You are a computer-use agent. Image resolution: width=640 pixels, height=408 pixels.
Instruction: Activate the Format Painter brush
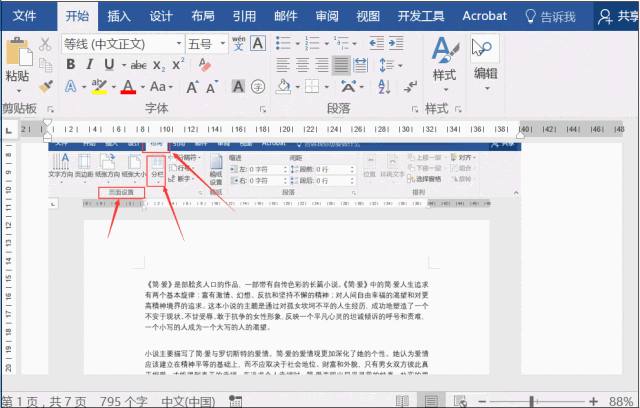click(x=45, y=86)
